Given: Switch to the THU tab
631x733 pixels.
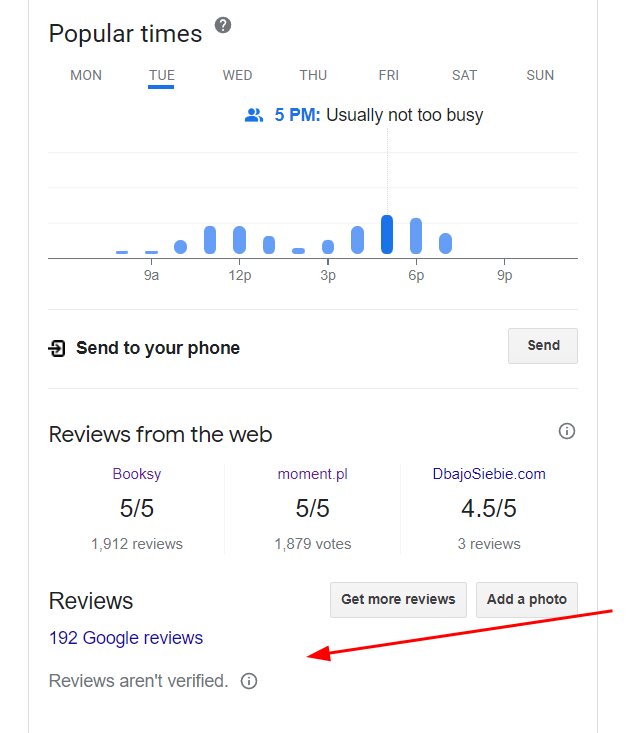Looking at the screenshot, I should coord(313,75).
